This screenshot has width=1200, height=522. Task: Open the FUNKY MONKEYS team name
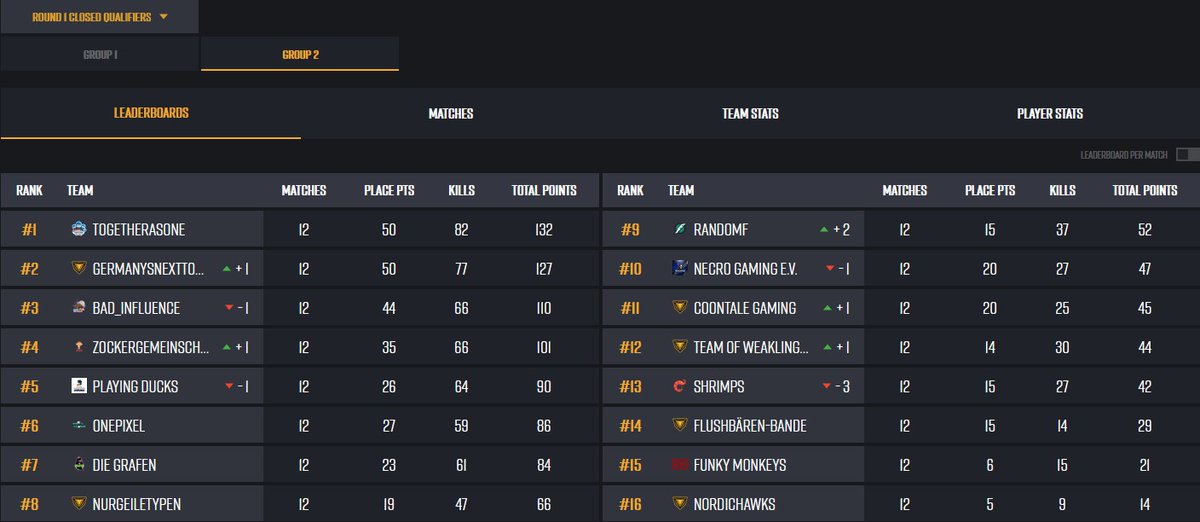pos(740,464)
